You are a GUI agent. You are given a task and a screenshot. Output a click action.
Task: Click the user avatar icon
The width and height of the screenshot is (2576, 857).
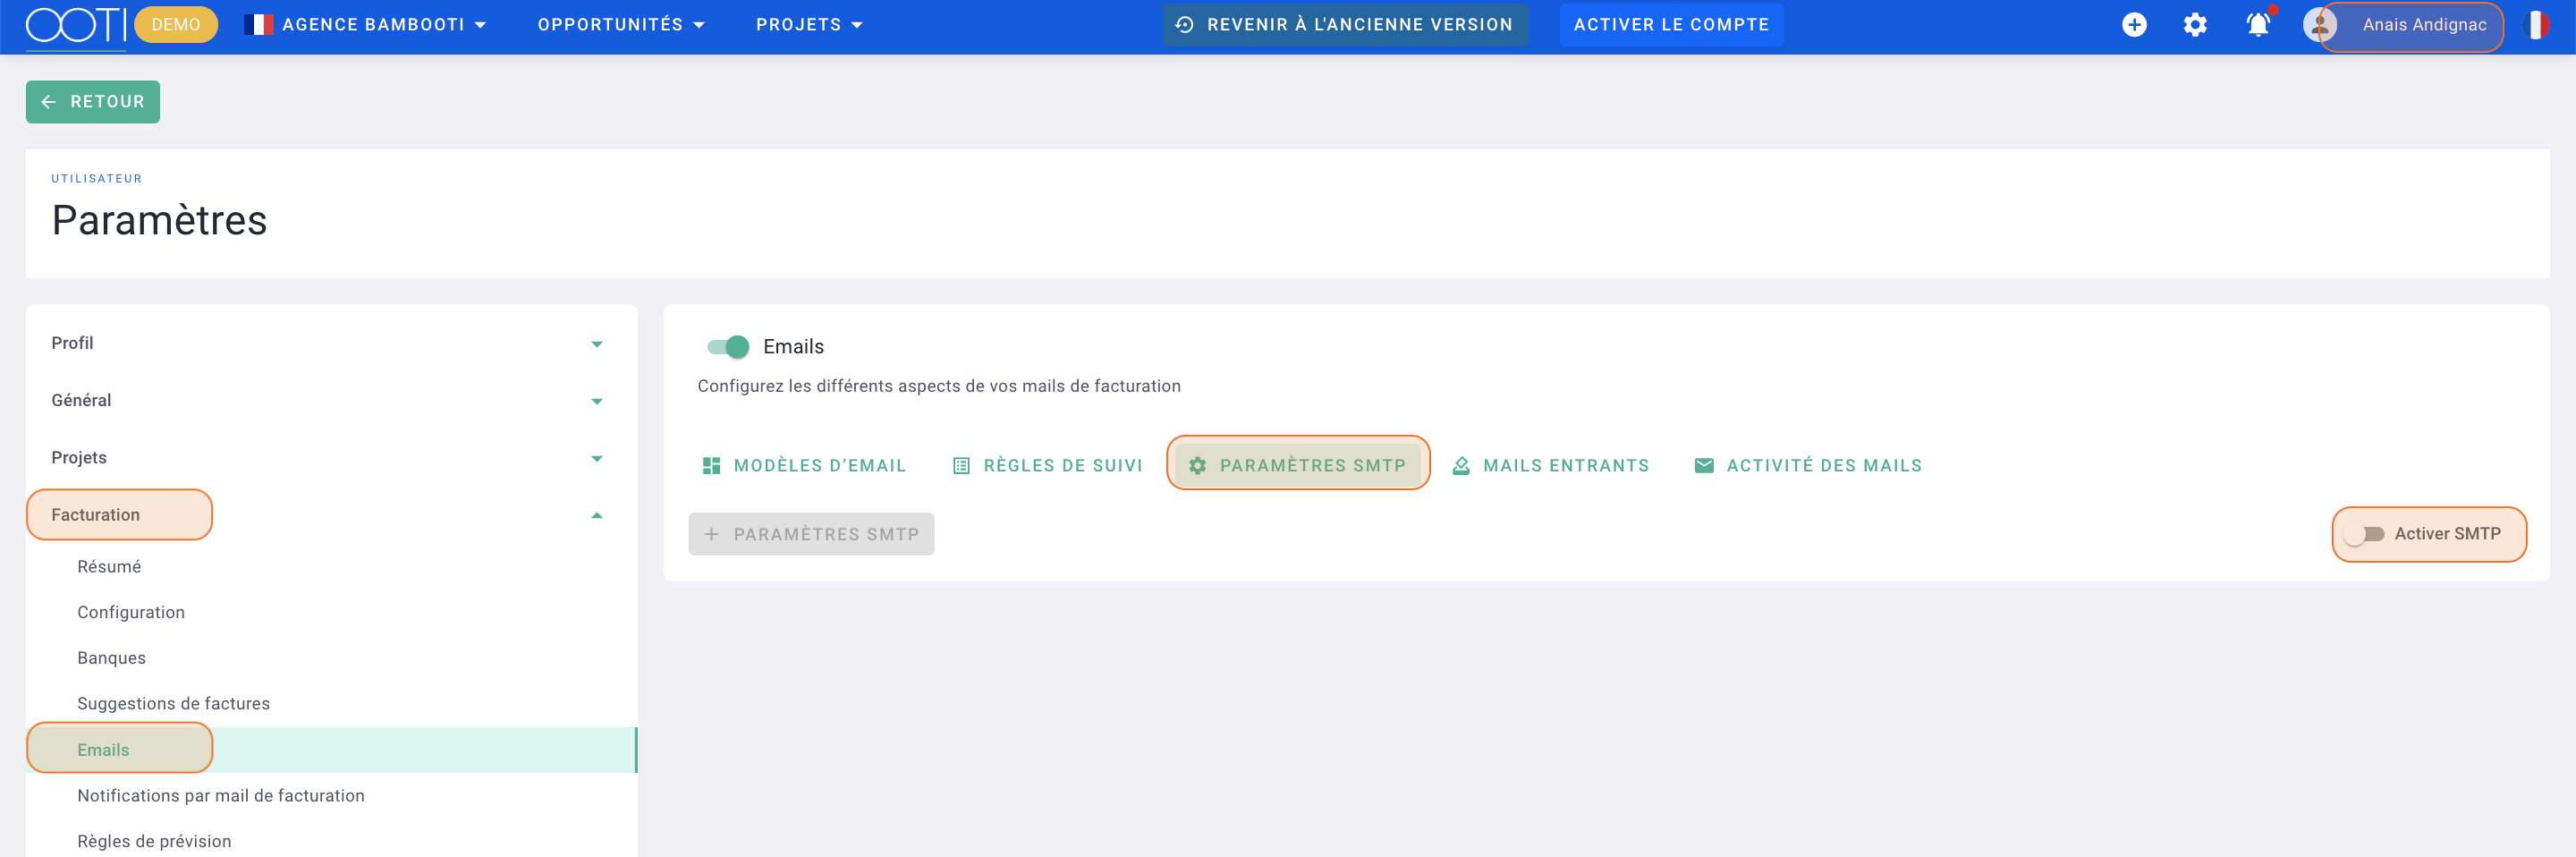pyautogui.click(x=2319, y=25)
